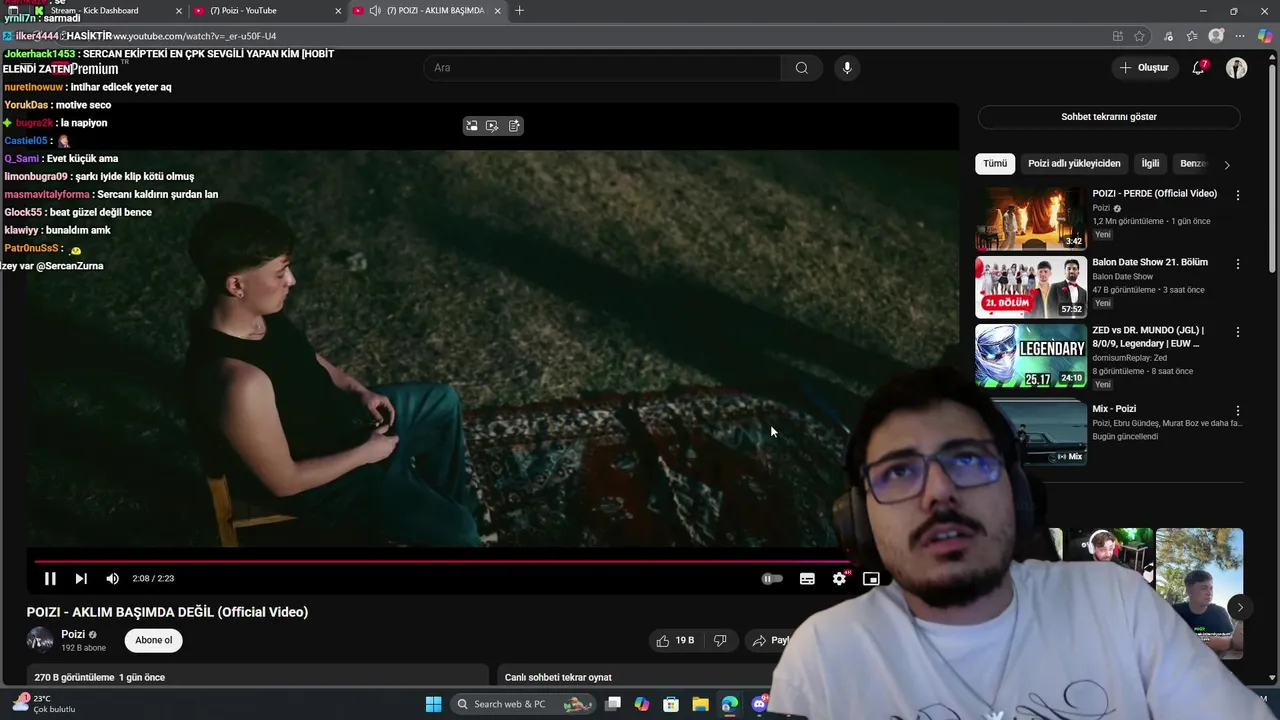Open the notifications bell with 7 badge
The height and width of the screenshot is (720, 1280).
click(1199, 68)
